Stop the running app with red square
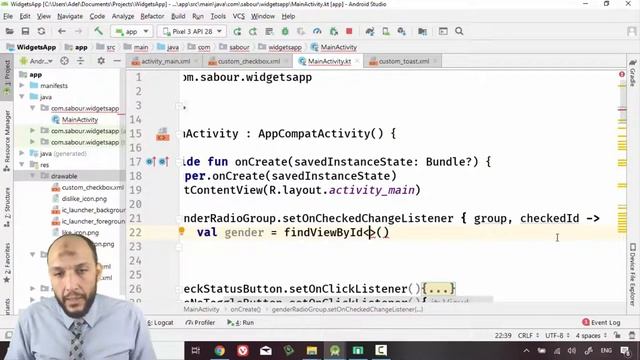The width and height of the screenshot is (640, 360). [349, 31]
